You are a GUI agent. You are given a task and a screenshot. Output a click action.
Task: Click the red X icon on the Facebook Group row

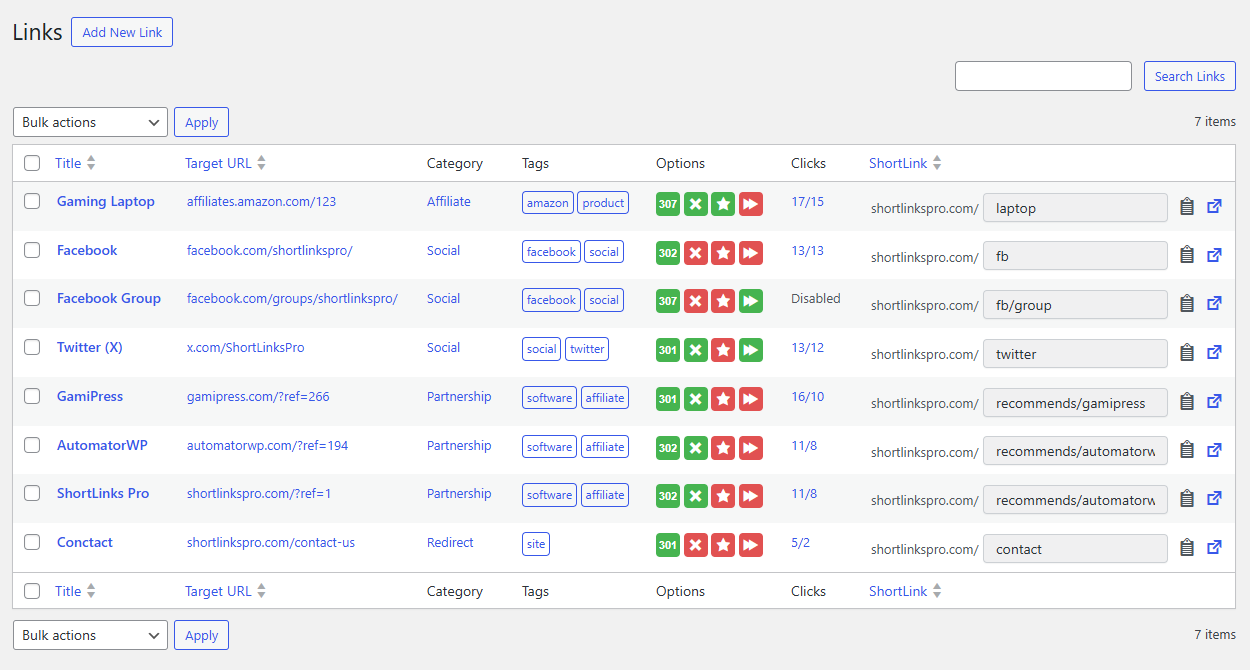coord(695,300)
